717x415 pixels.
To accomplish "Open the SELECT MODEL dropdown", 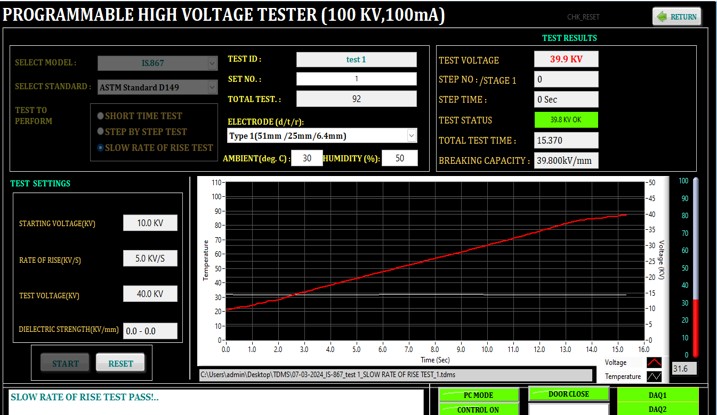I will (x=158, y=64).
